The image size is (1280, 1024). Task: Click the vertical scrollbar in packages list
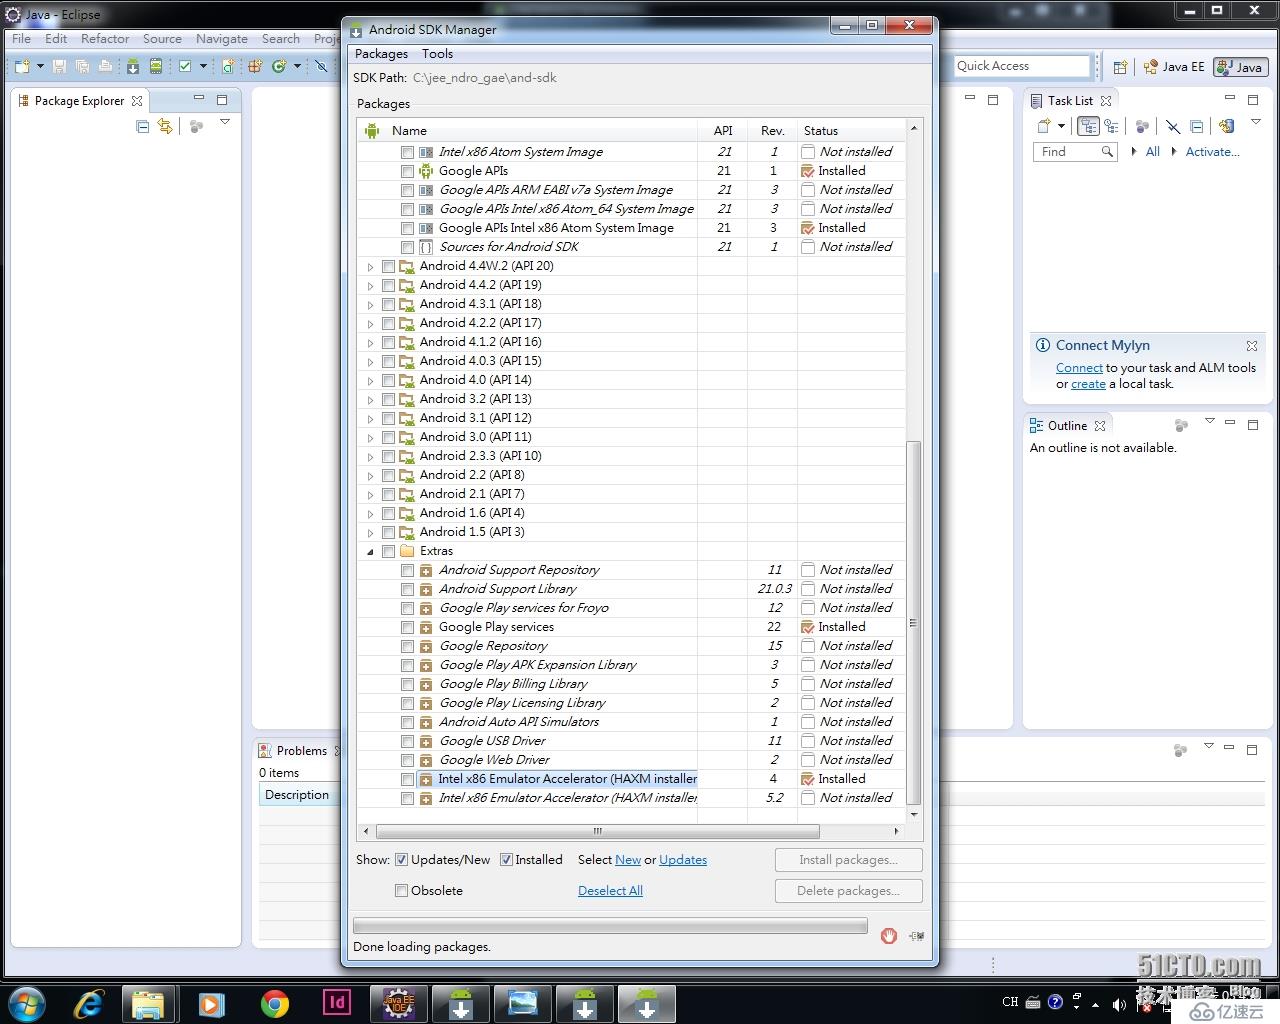click(913, 622)
